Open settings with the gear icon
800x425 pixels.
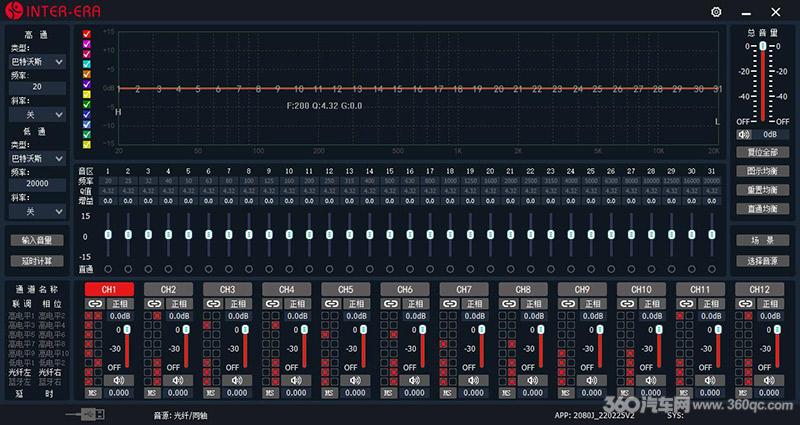[716, 12]
